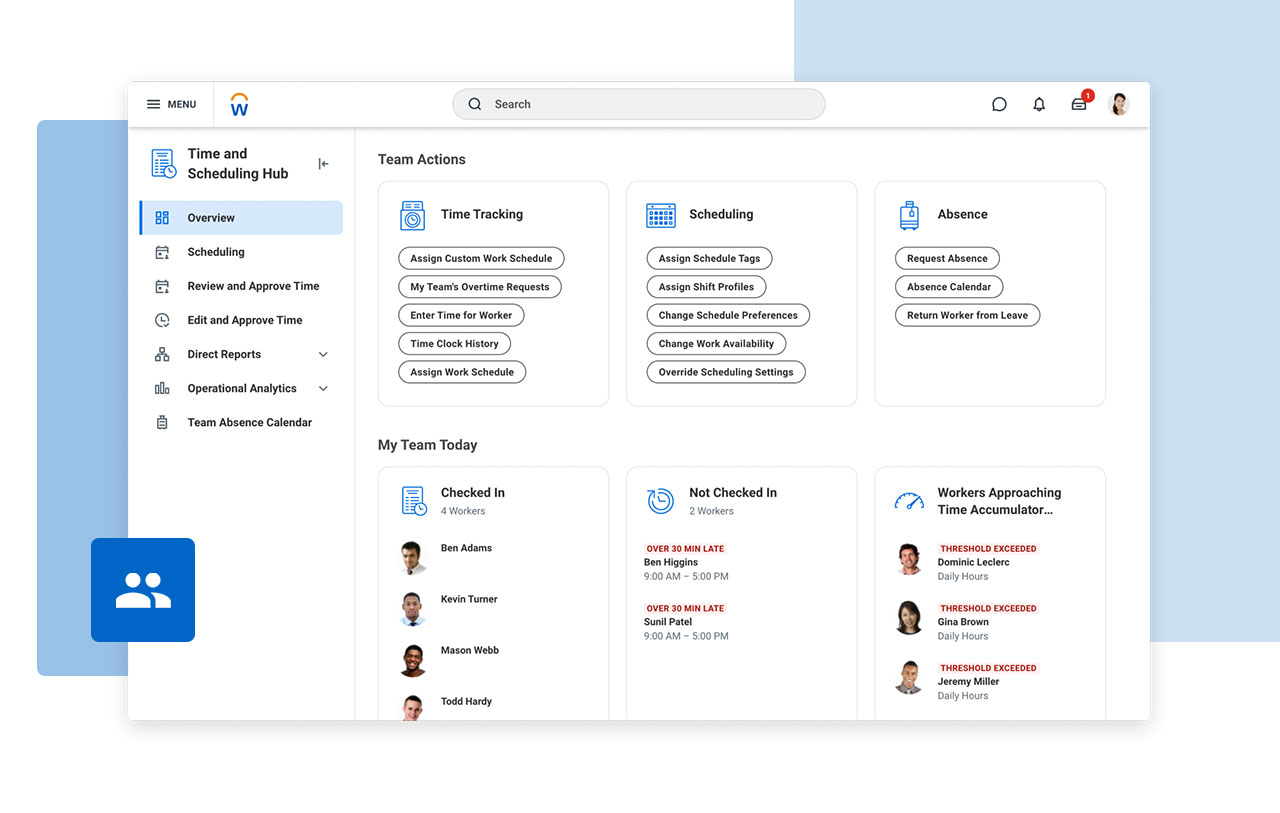This screenshot has width=1280, height=813.
Task: Open Team Absence Calendar in sidebar
Action: [249, 422]
